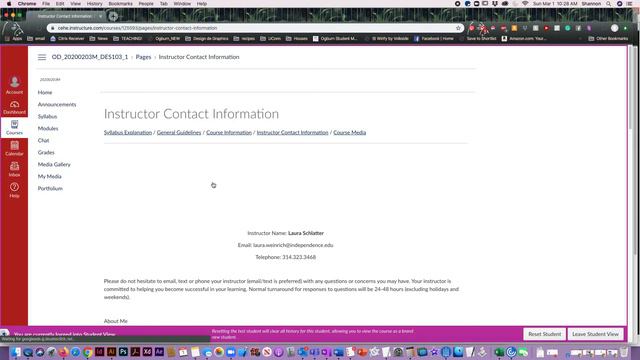Open the Account icon in Canvas sidebar
The height and width of the screenshot is (360, 640).
coord(14,85)
